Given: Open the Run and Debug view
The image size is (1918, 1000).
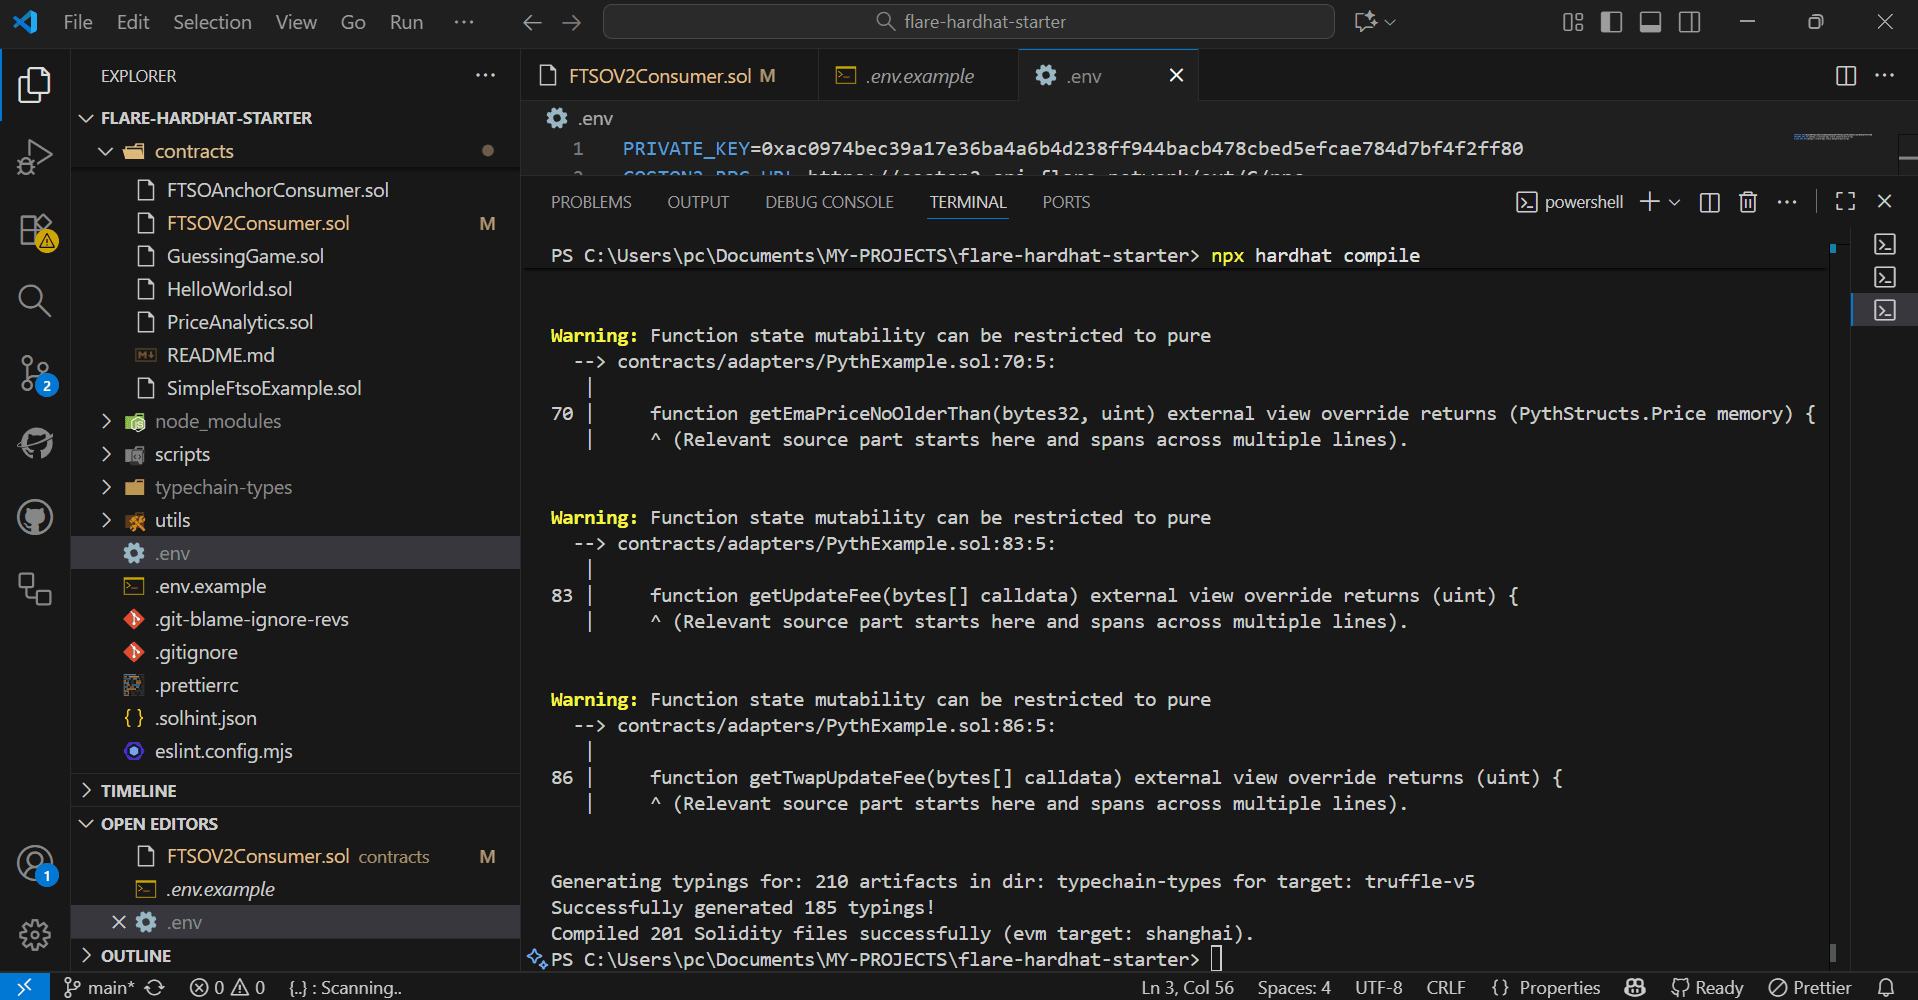Looking at the screenshot, I should [x=34, y=157].
